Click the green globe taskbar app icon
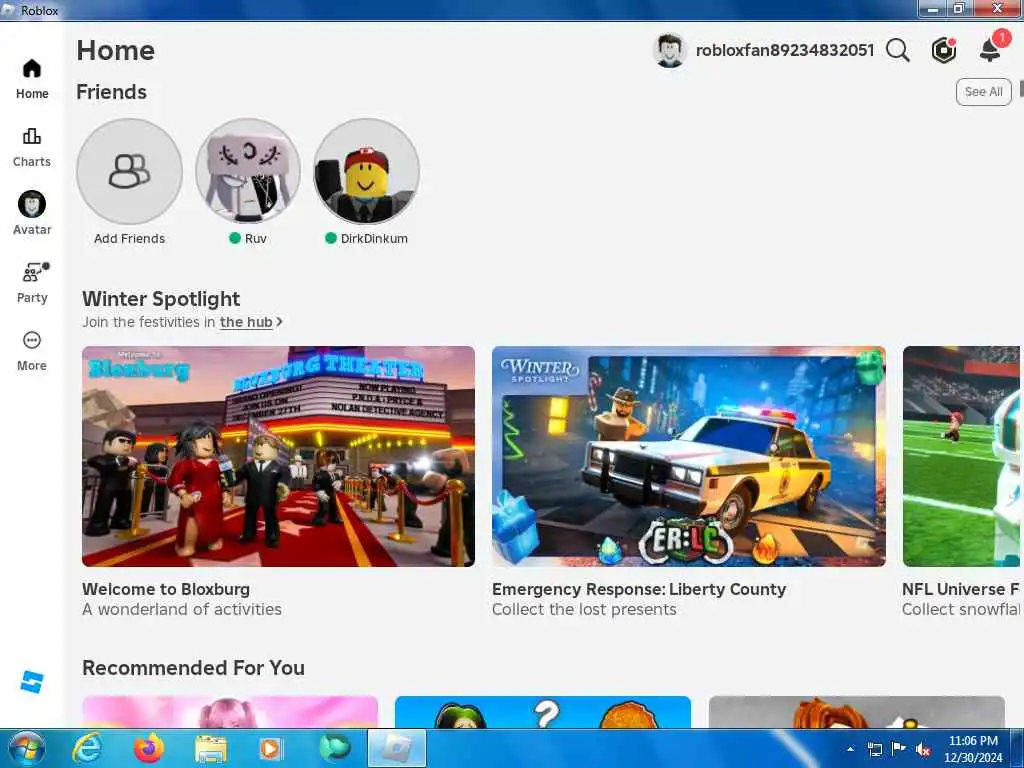 click(x=335, y=748)
